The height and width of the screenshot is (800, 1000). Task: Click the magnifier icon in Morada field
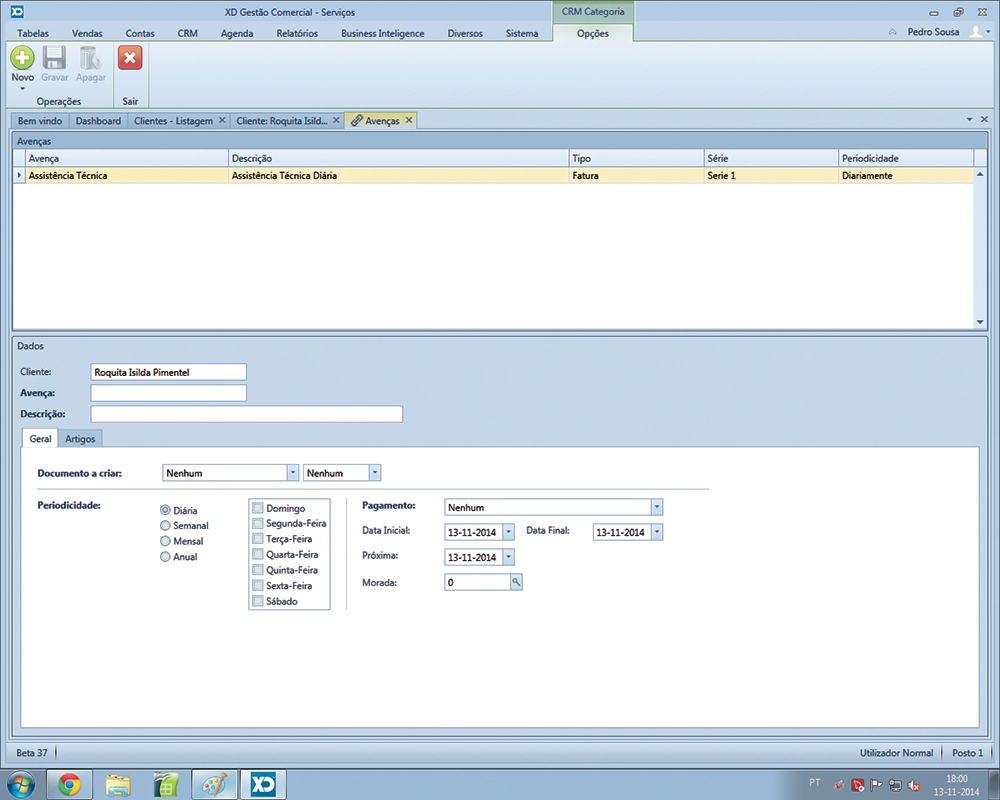pos(516,582)
